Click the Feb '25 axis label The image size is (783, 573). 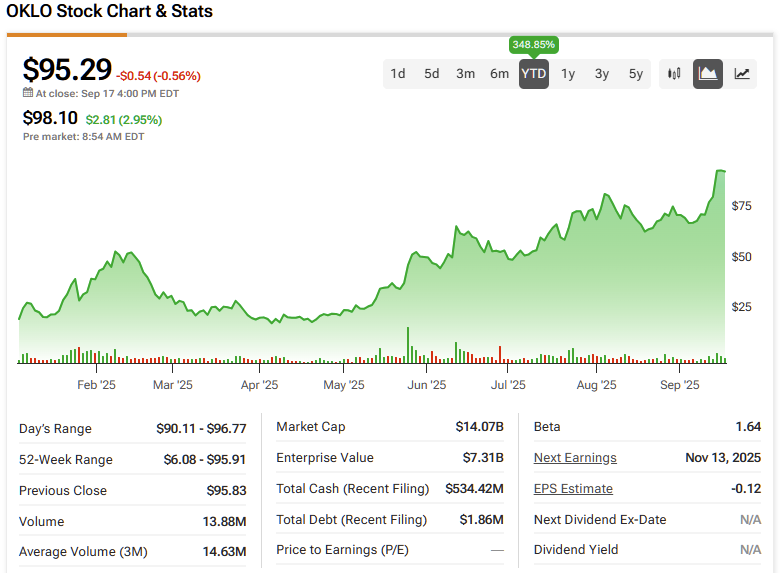[96, 385]
